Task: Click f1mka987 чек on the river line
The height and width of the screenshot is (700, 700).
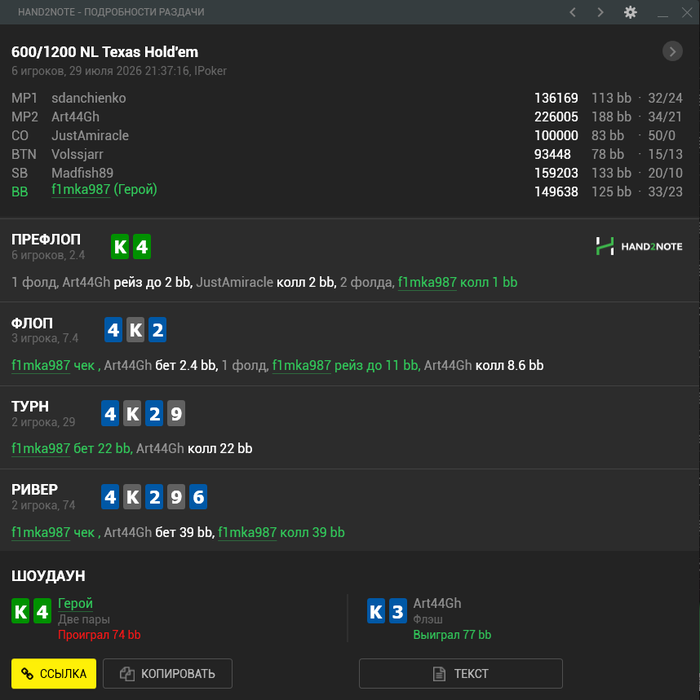Action: tap(53, 532)
